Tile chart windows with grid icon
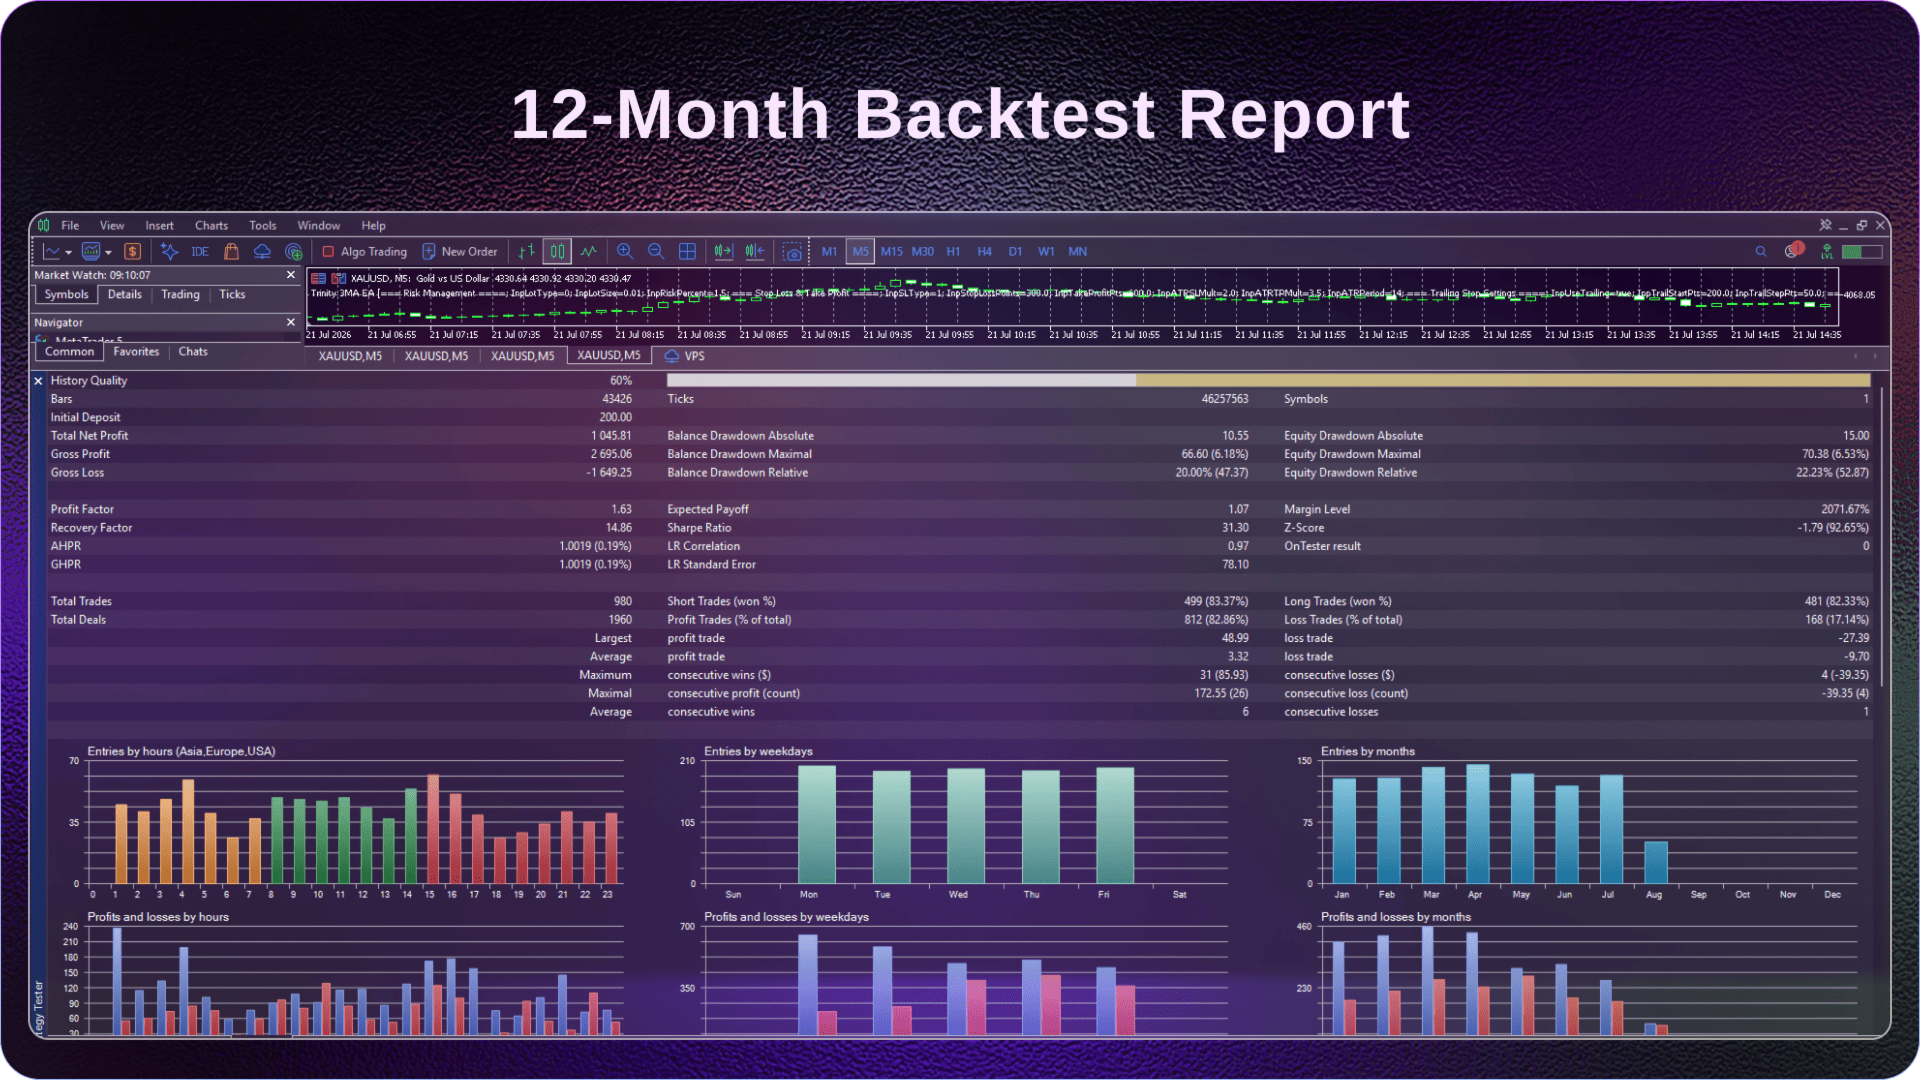Screen dimensions: 1920x1080 click(x=688, y=252)
